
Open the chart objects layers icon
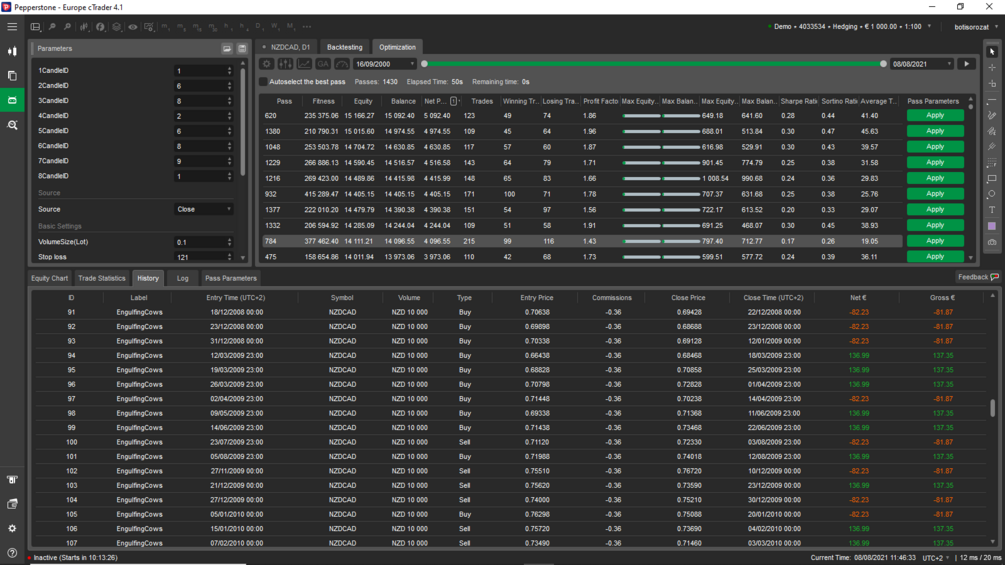click(x=117, y=27)
